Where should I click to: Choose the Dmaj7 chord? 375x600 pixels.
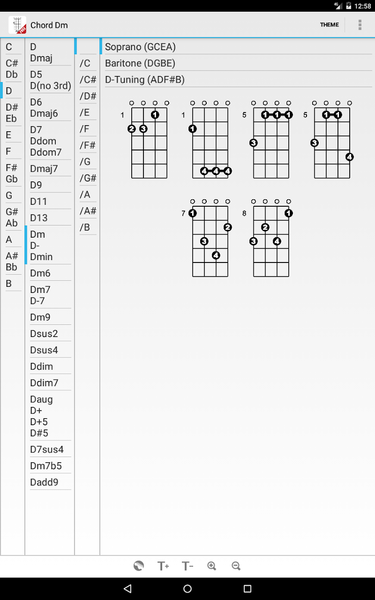point(50,168)
